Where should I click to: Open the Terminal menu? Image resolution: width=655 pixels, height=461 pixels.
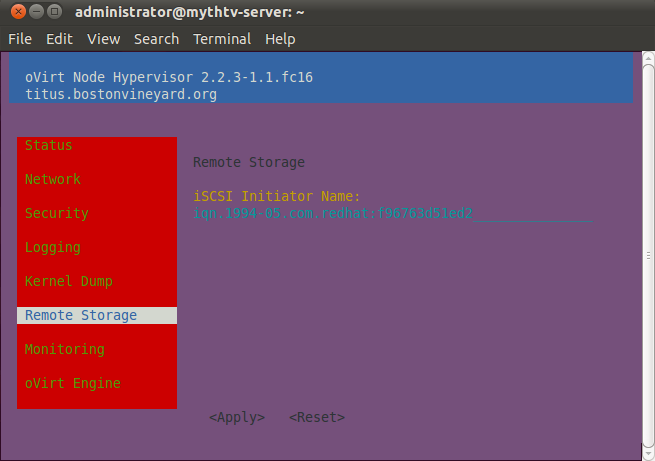pyautogui.click(x=222, y=39)
